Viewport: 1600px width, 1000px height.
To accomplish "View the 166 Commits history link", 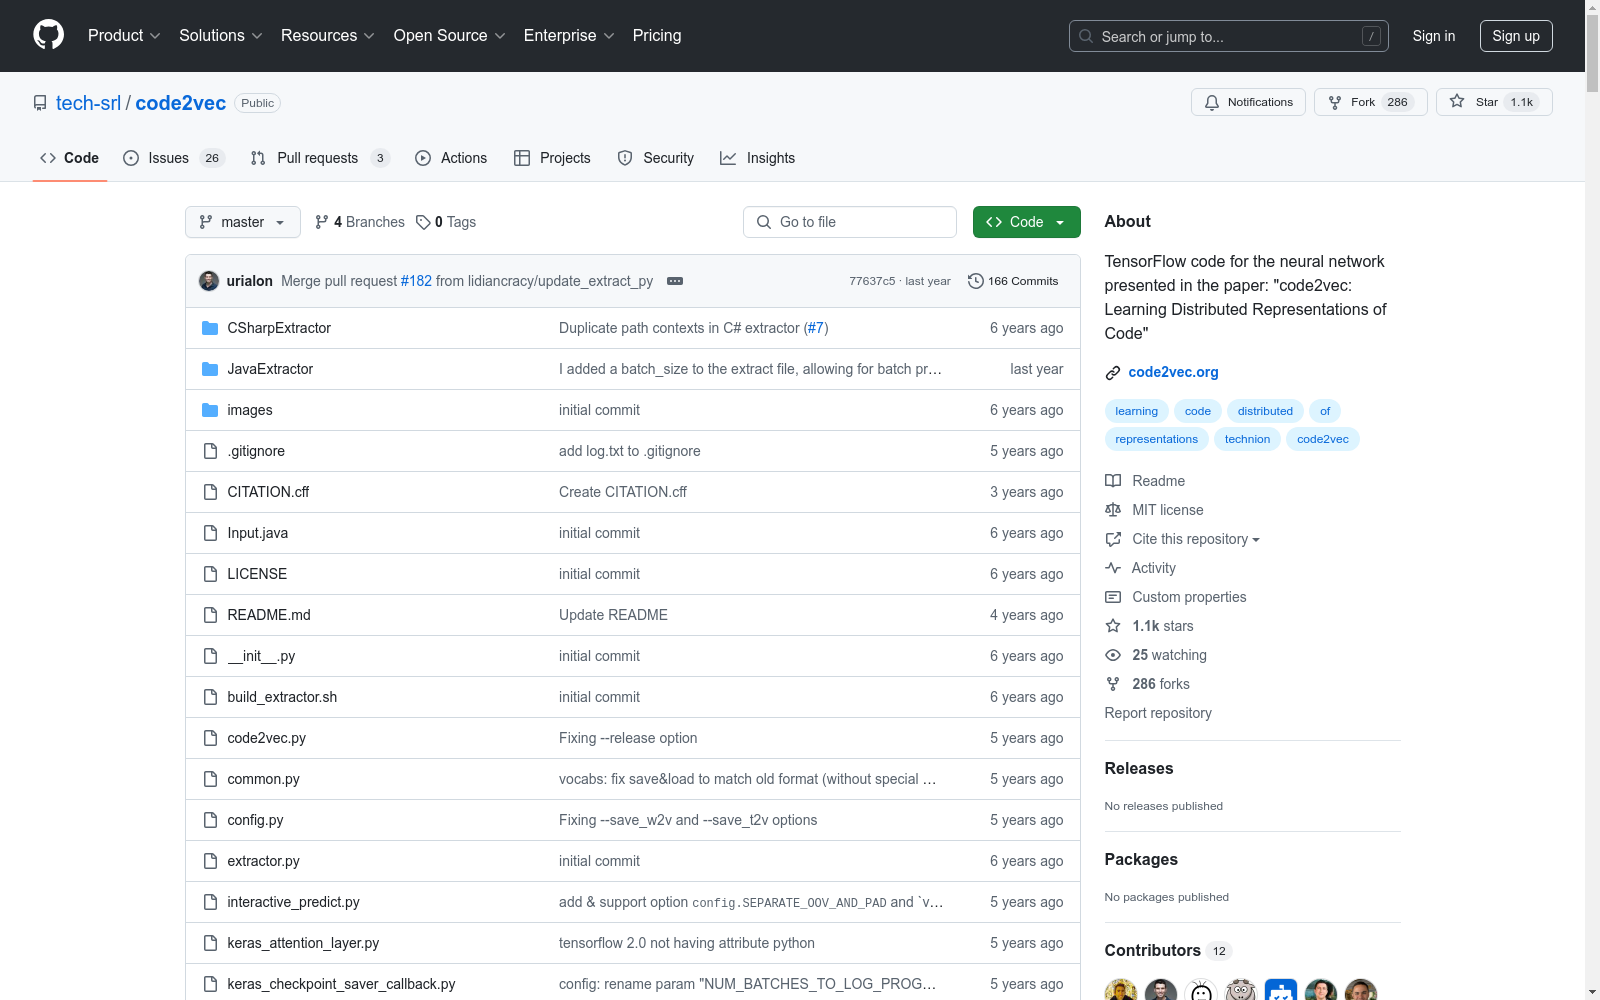I will 1013,281.
